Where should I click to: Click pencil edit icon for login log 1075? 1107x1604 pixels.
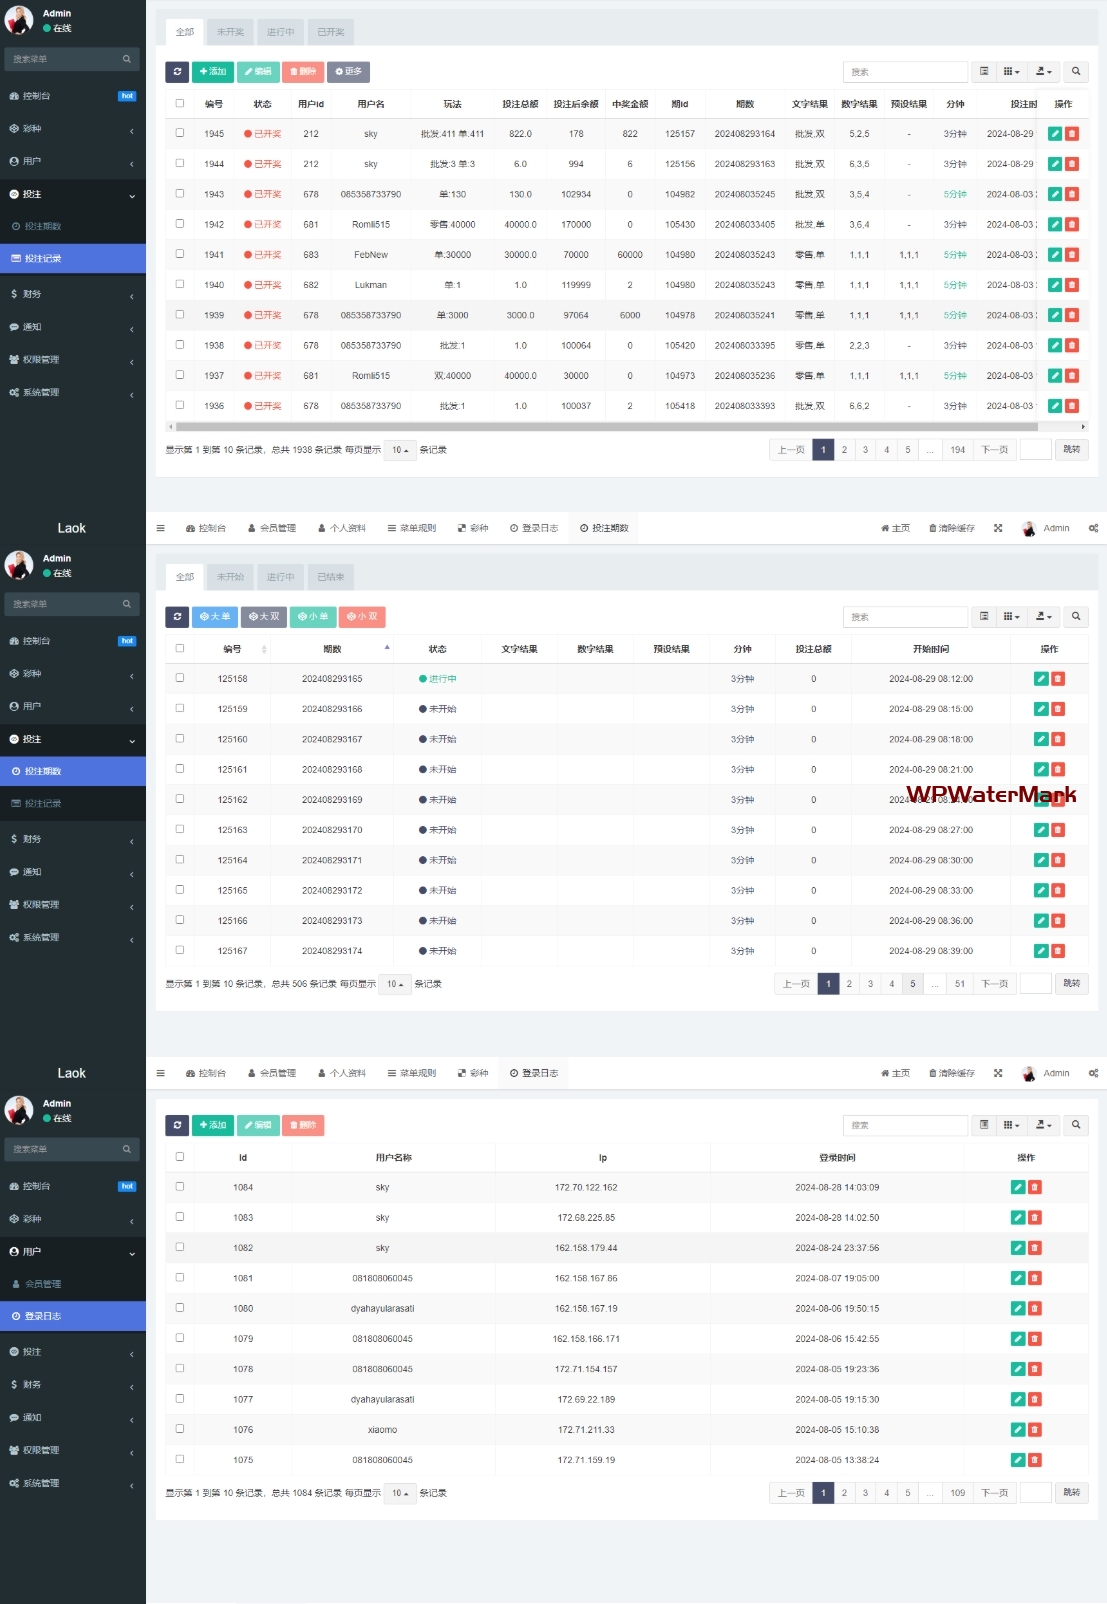[1017, 1460]
